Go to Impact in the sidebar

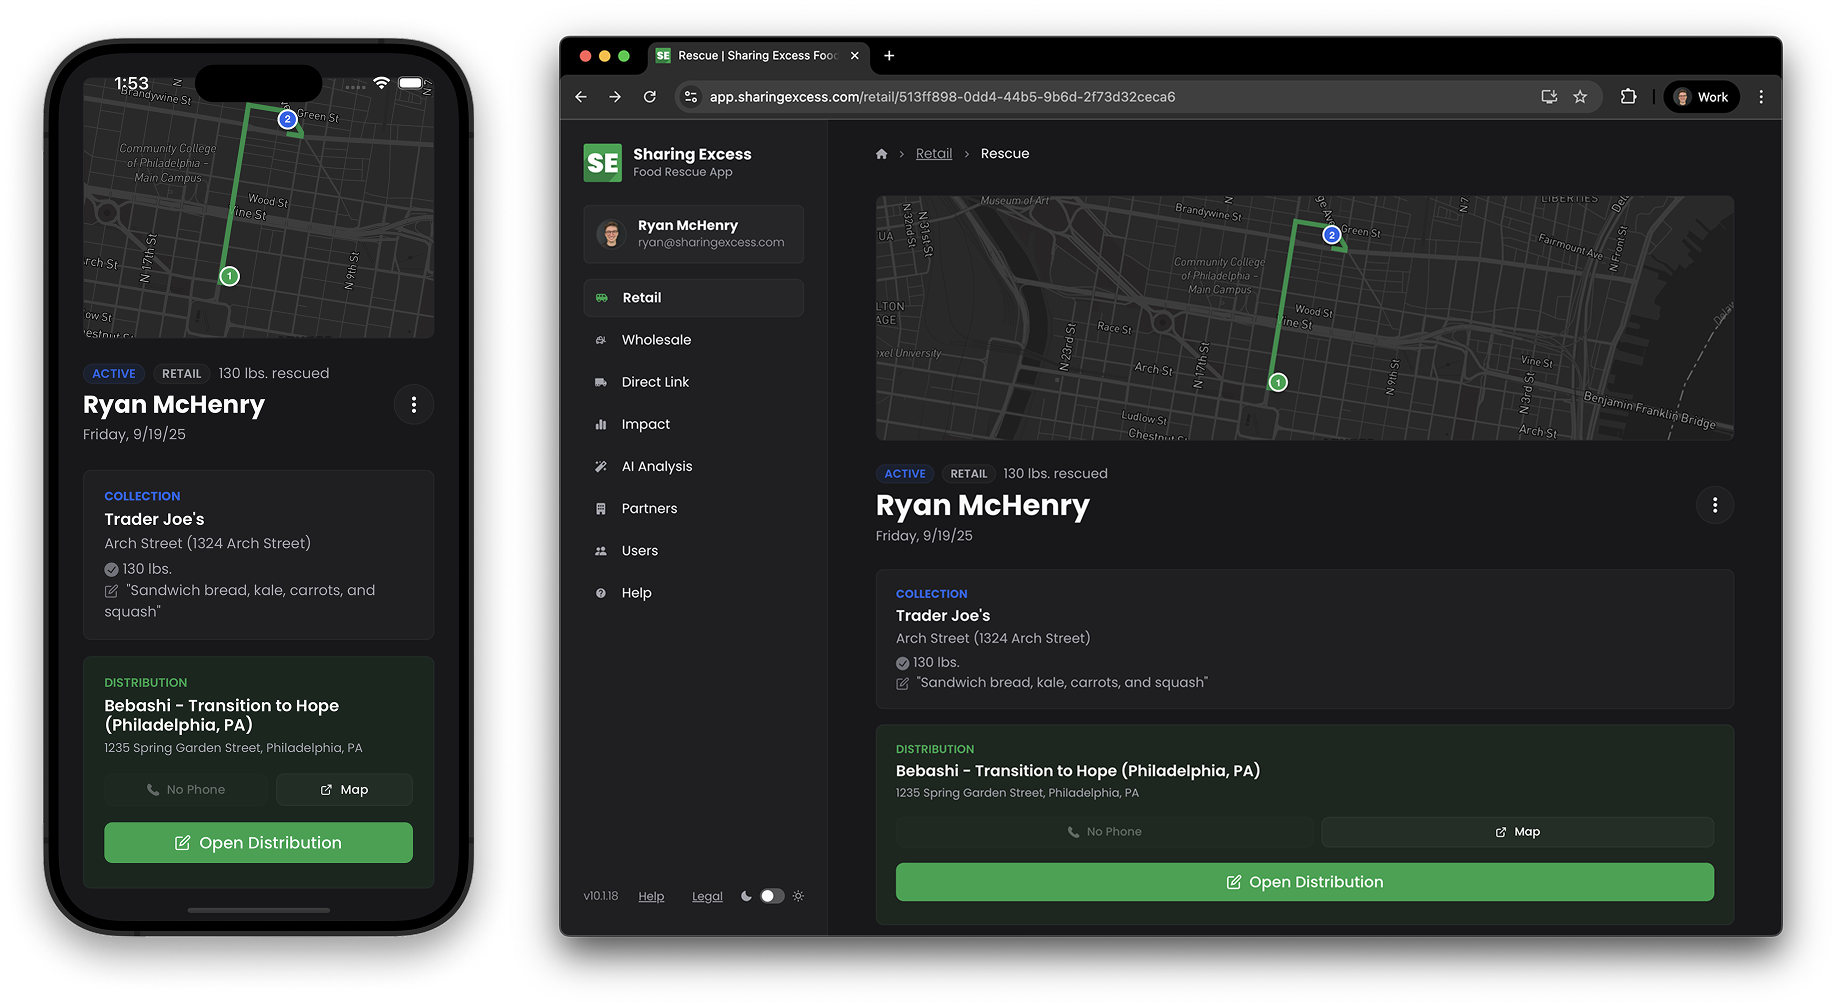coord(645,424)
